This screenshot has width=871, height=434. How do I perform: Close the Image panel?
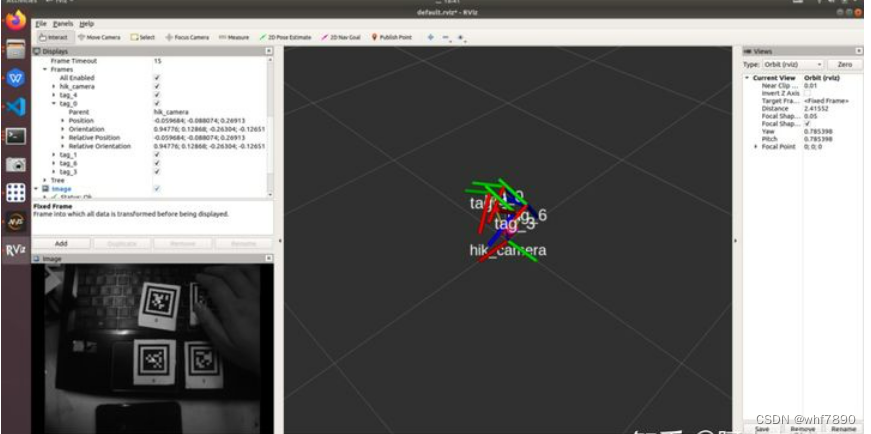coord(269,258)
